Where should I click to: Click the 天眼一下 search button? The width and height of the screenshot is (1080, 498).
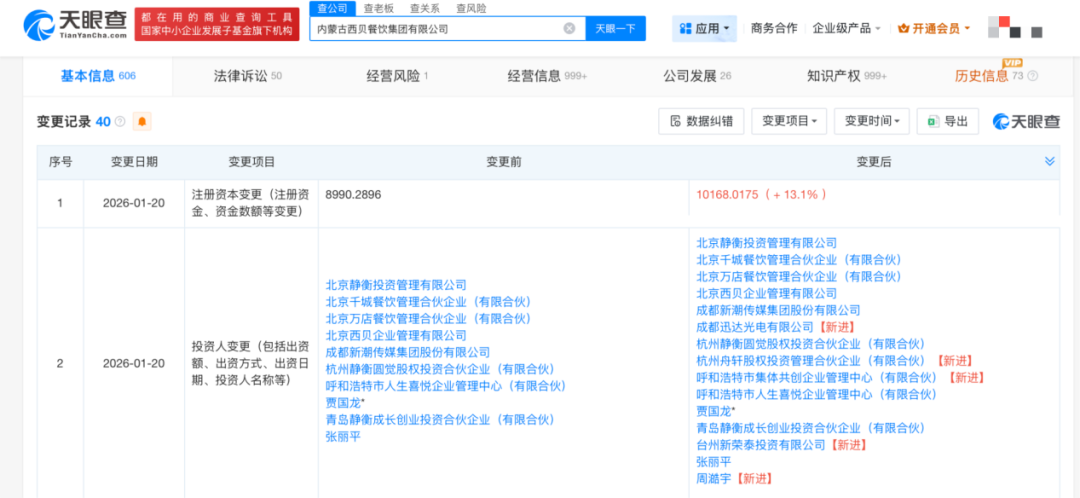pyautogui.click(x=615, y=29)
